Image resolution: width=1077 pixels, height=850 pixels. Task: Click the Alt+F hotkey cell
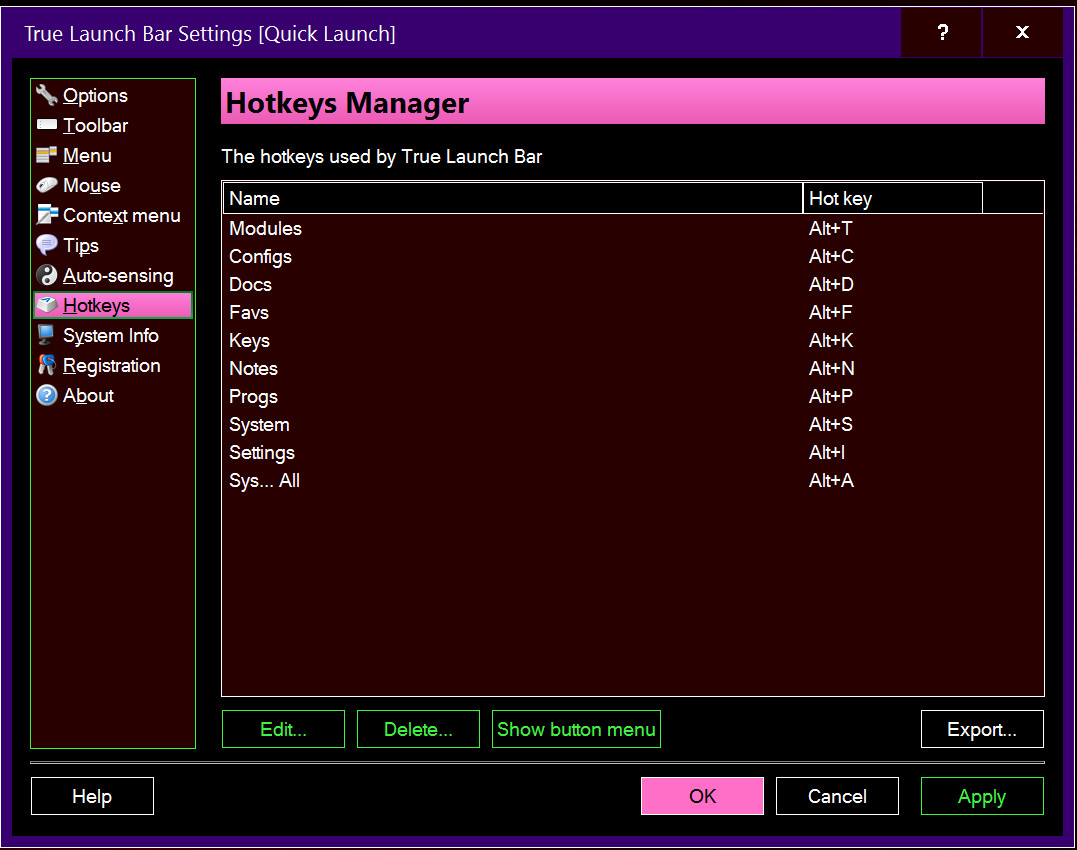[x=830, y=312]
